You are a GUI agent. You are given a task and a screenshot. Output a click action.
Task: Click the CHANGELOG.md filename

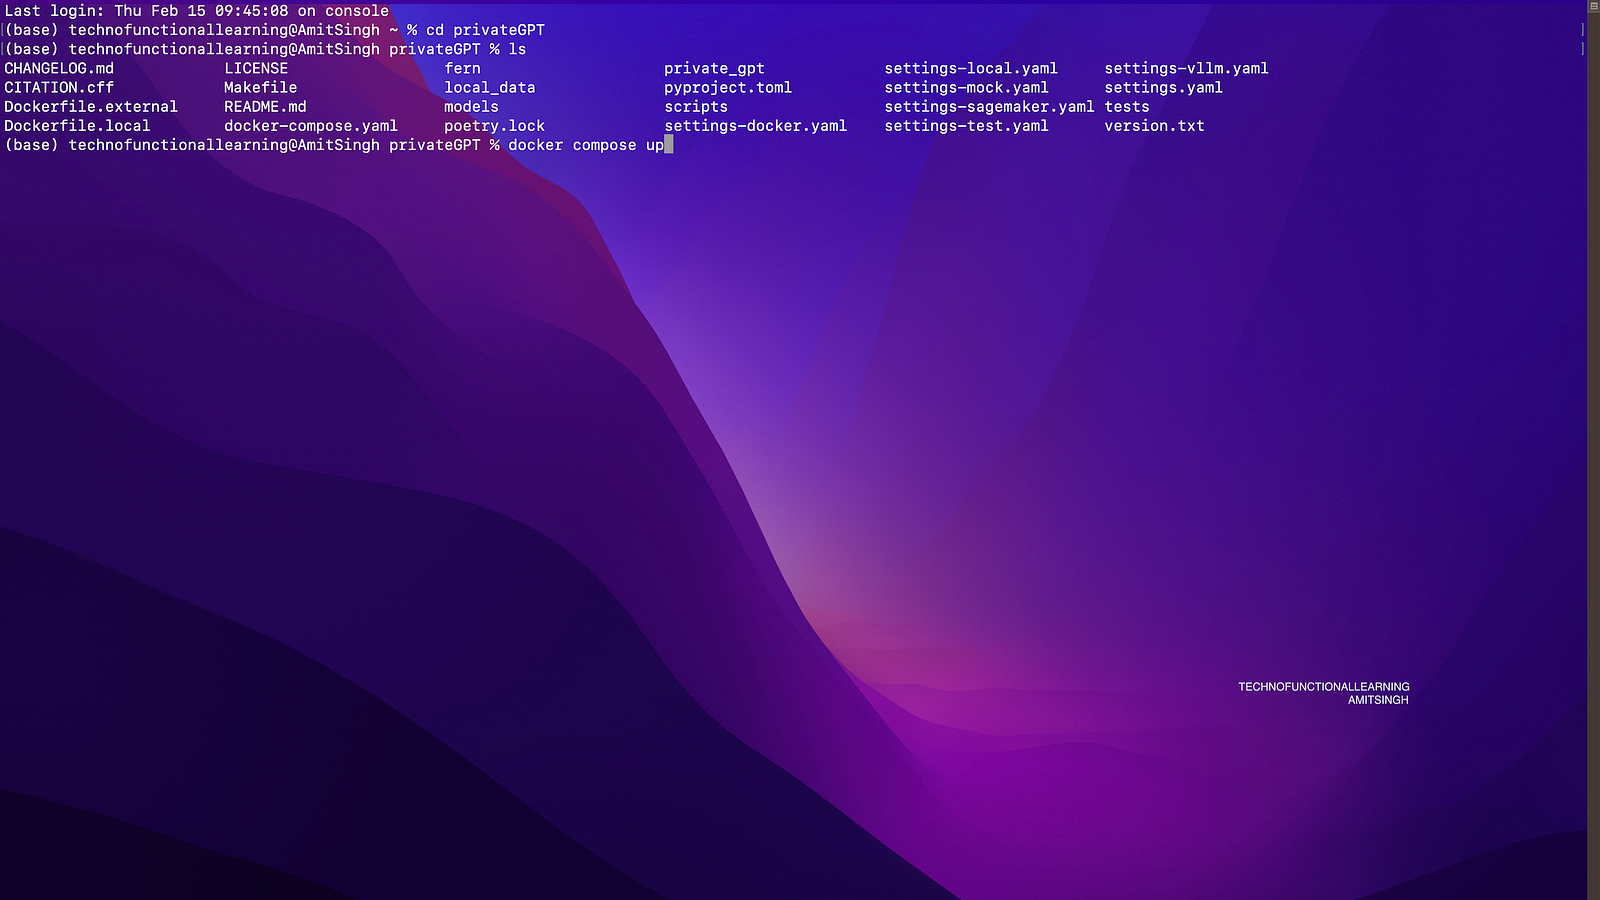click(x=59, y=69)
